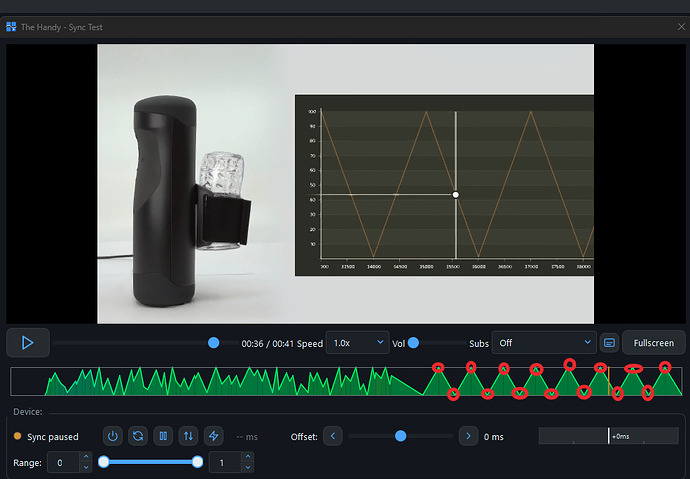Click the invert up-down arrows icon
The width and height of the screenshot is (690, 479).
[x=188, y=436]
